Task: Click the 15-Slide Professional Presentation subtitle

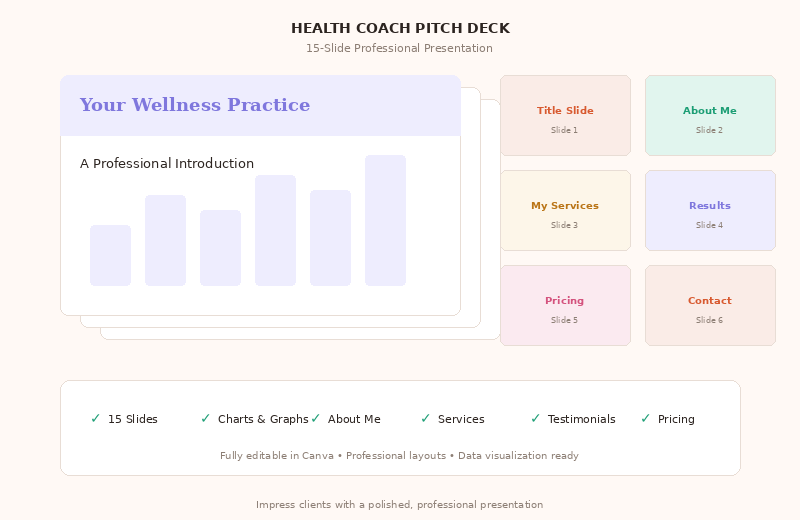Action: (x=400, y=48)
